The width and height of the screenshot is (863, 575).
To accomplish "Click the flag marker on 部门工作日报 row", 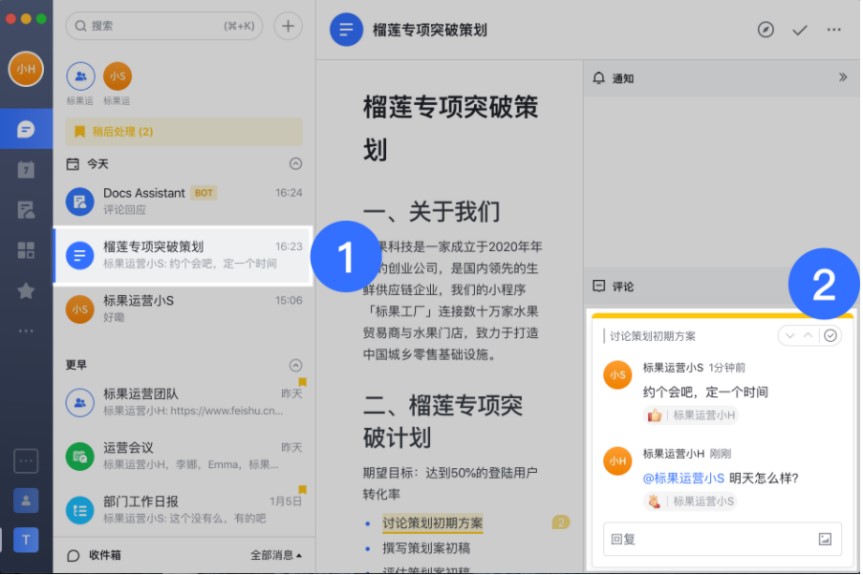I will point(302,489).
